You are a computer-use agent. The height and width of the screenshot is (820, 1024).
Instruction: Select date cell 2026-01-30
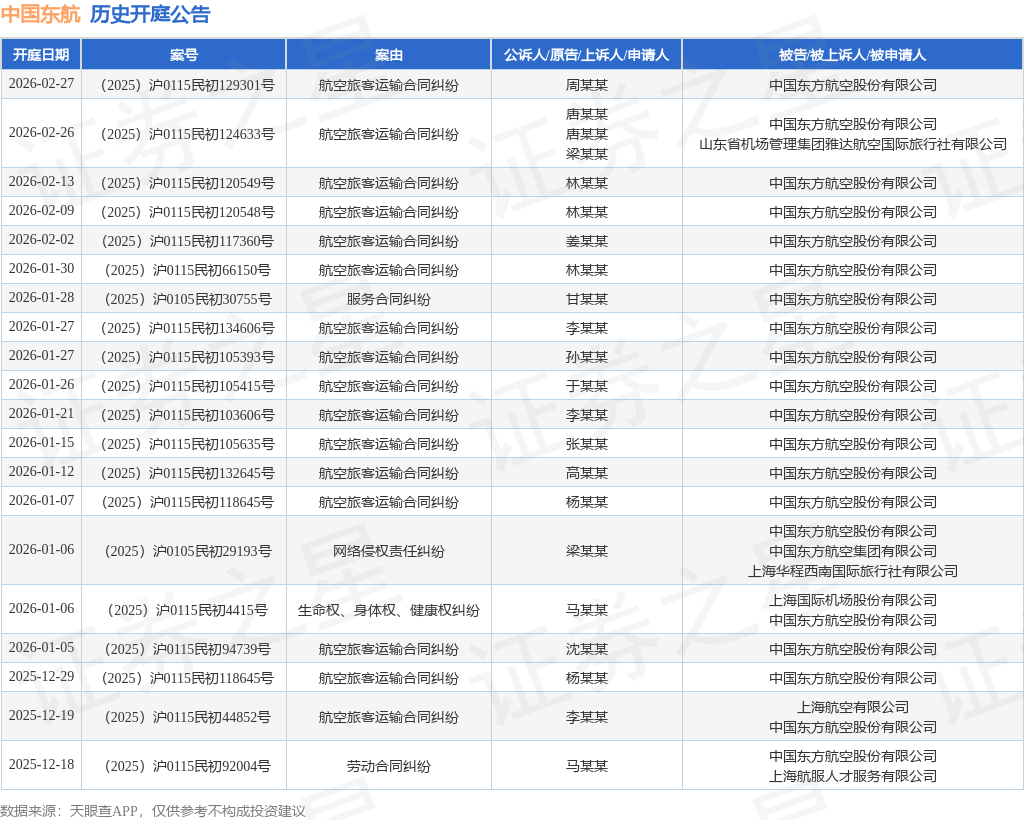coord(41,268)
